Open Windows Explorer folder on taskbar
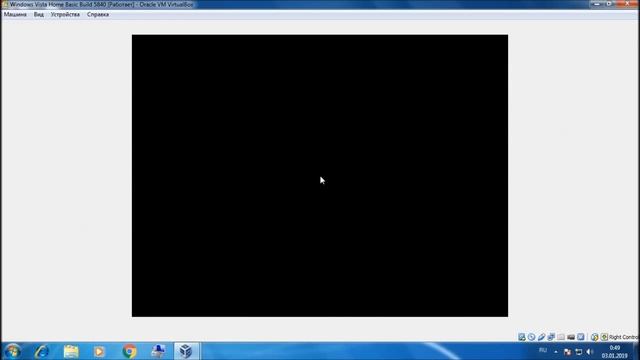Viewport: 640px width, 360px height. [x=71, y=351]
